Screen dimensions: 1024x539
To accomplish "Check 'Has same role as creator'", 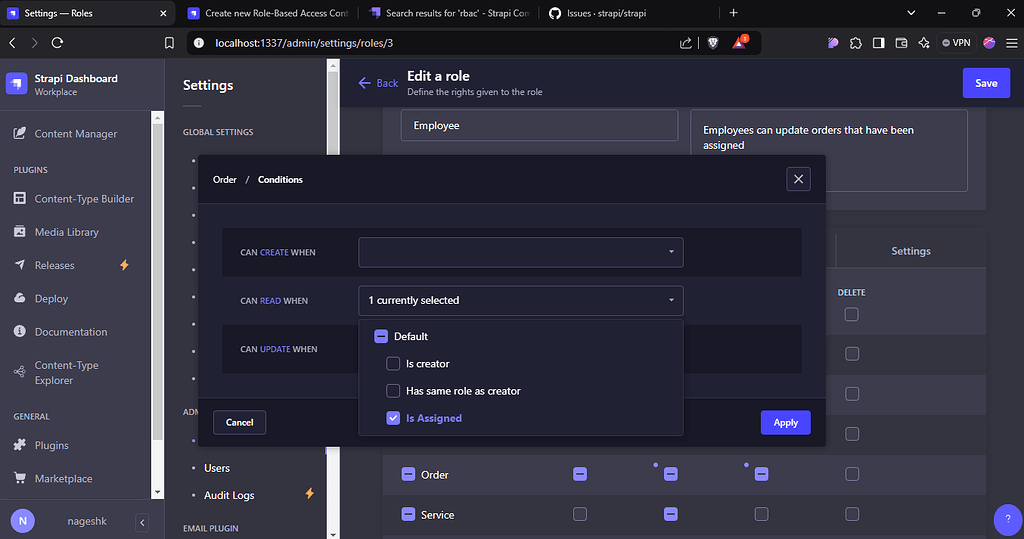I will pos(393,391).
